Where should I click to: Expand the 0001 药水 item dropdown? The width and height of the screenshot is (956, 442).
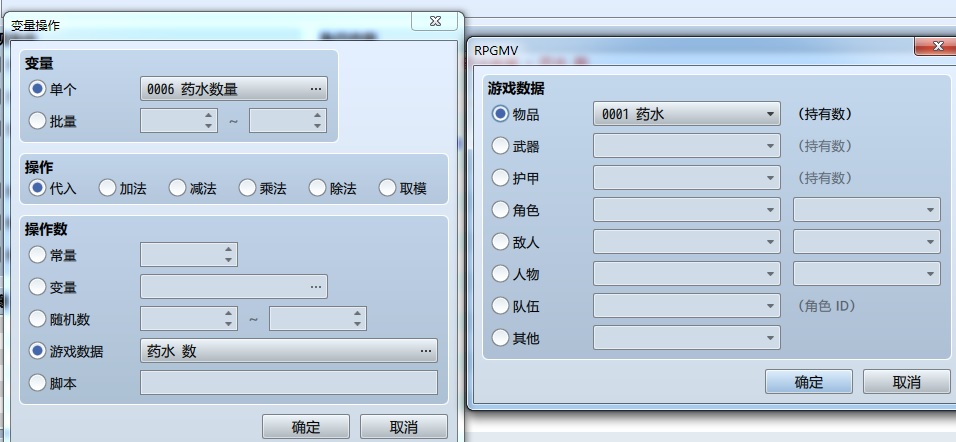687,114
